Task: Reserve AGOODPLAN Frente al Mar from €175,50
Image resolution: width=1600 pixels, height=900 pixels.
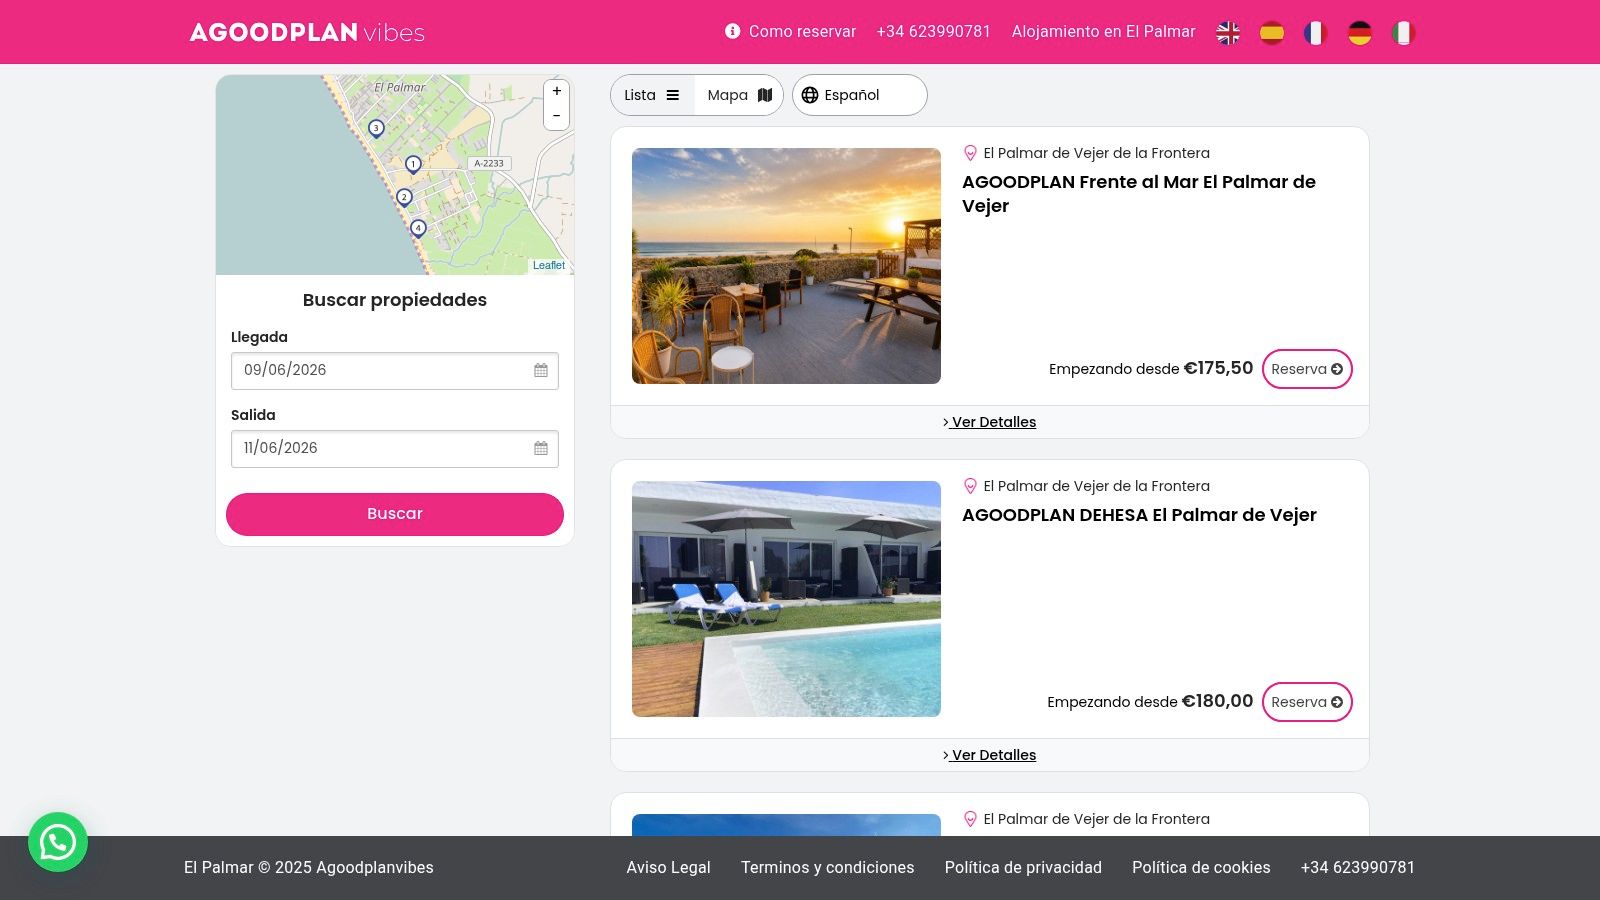Action: coord(1307,369)
